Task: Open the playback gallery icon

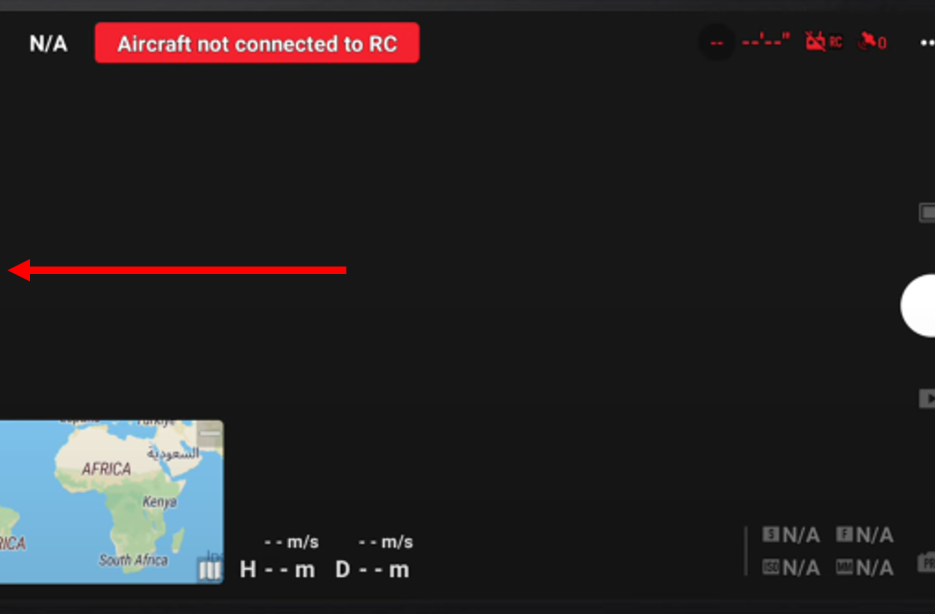Action: click(927, 399)
